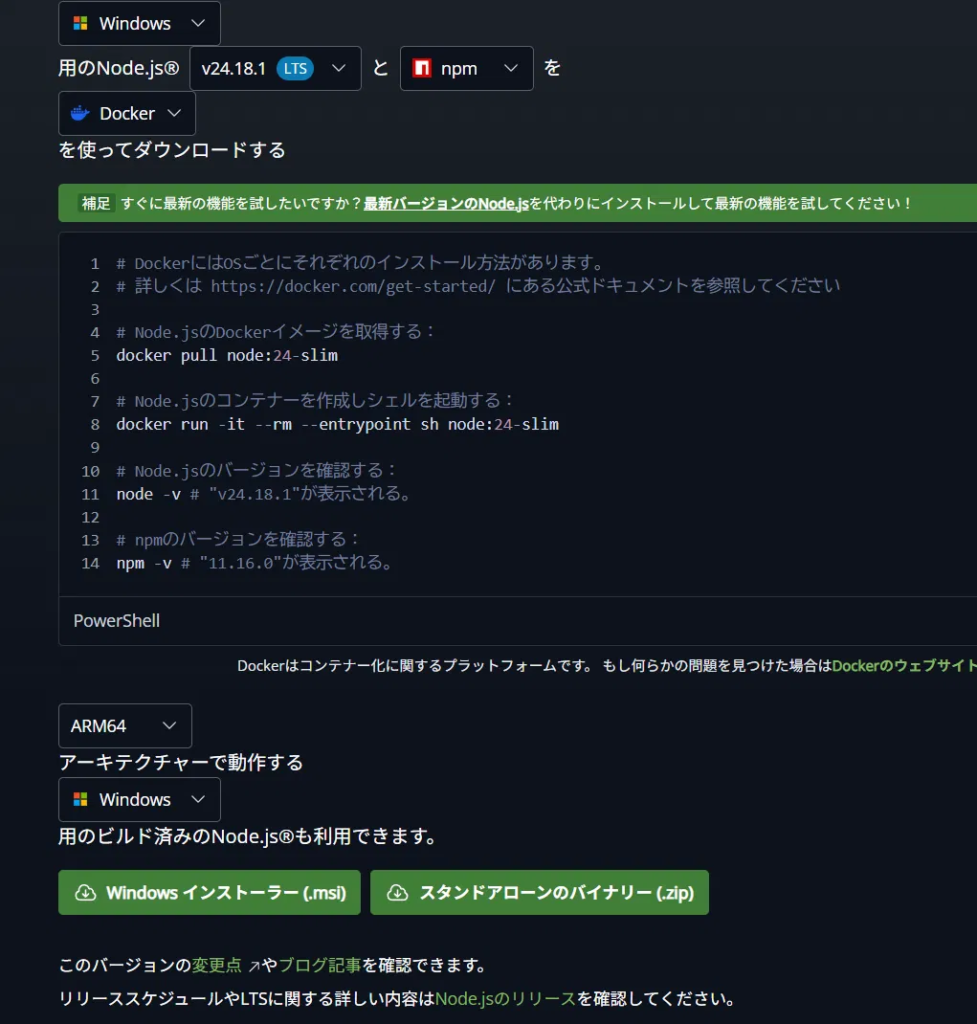Open the 最新バージョンのNode.js link

pos(446,204)
